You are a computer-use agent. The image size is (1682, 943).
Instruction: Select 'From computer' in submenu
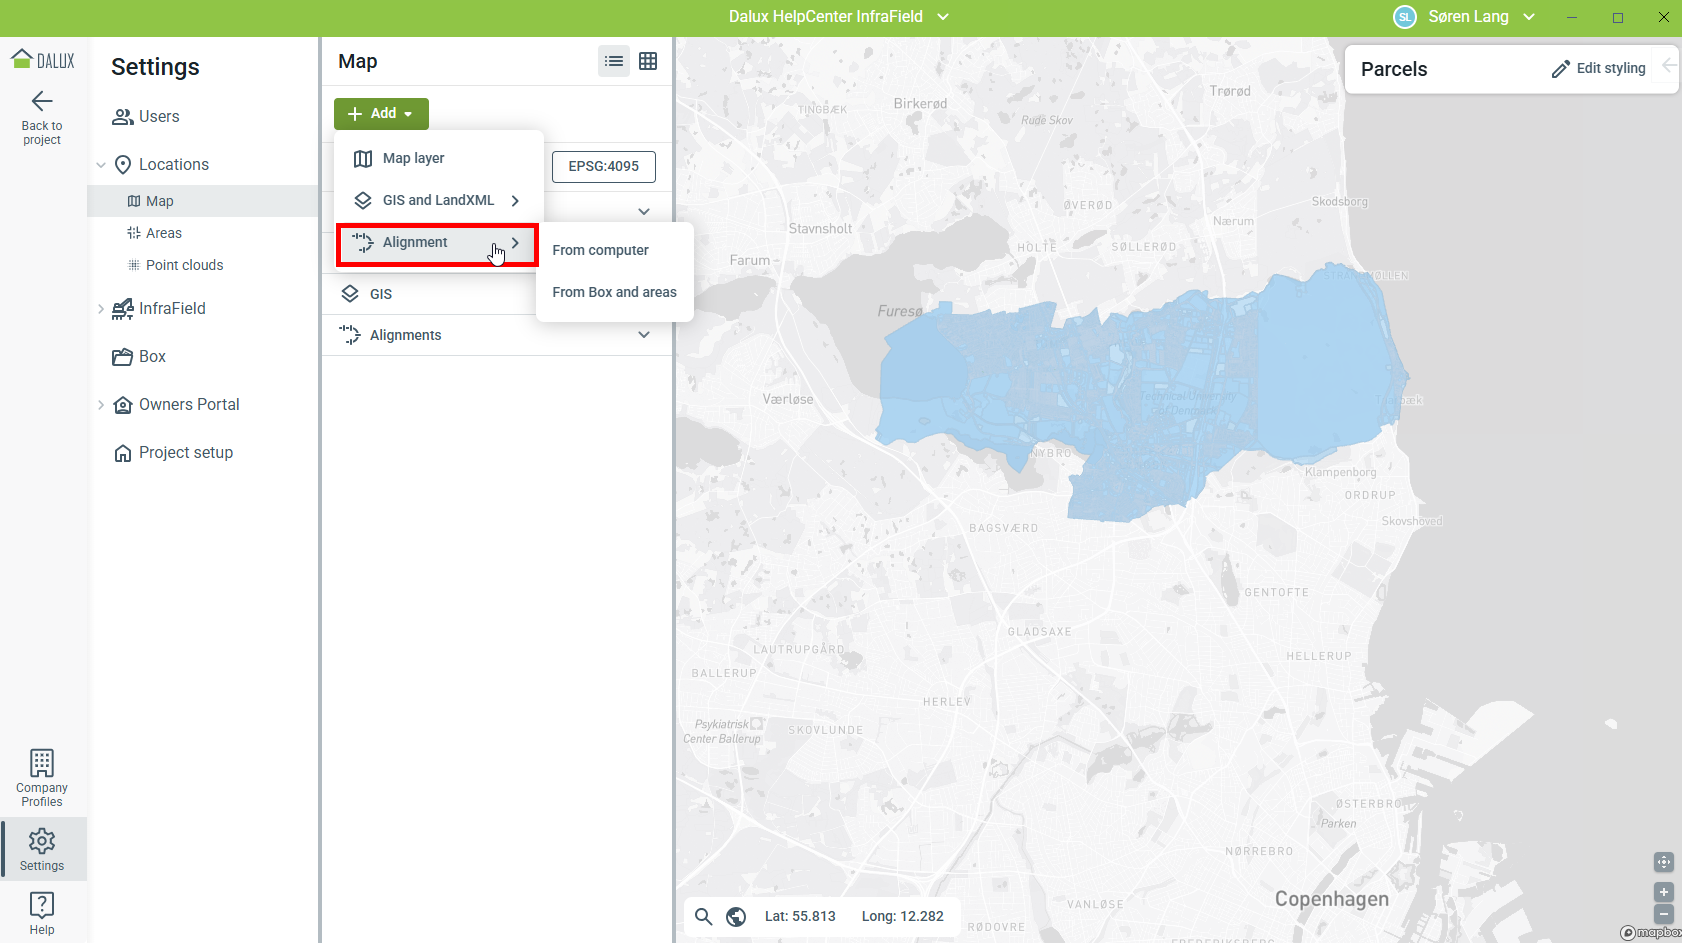click(x=600, y=250)
